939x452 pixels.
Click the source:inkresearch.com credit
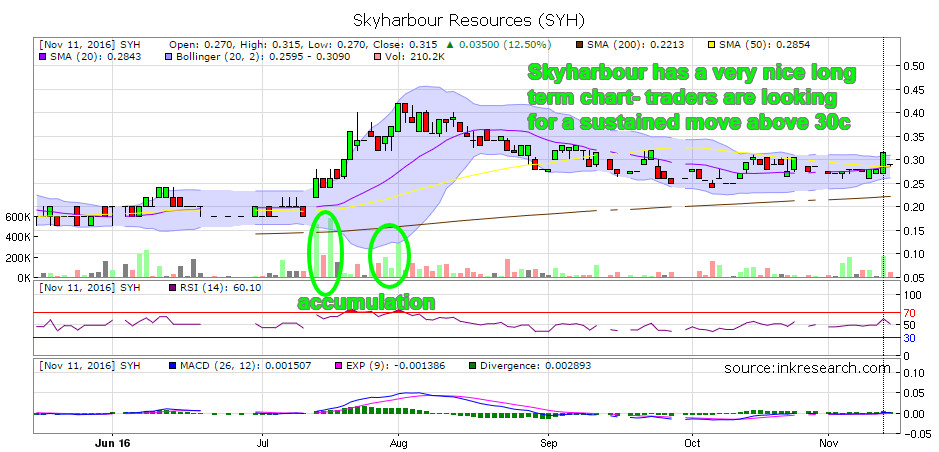coord(807,368)
